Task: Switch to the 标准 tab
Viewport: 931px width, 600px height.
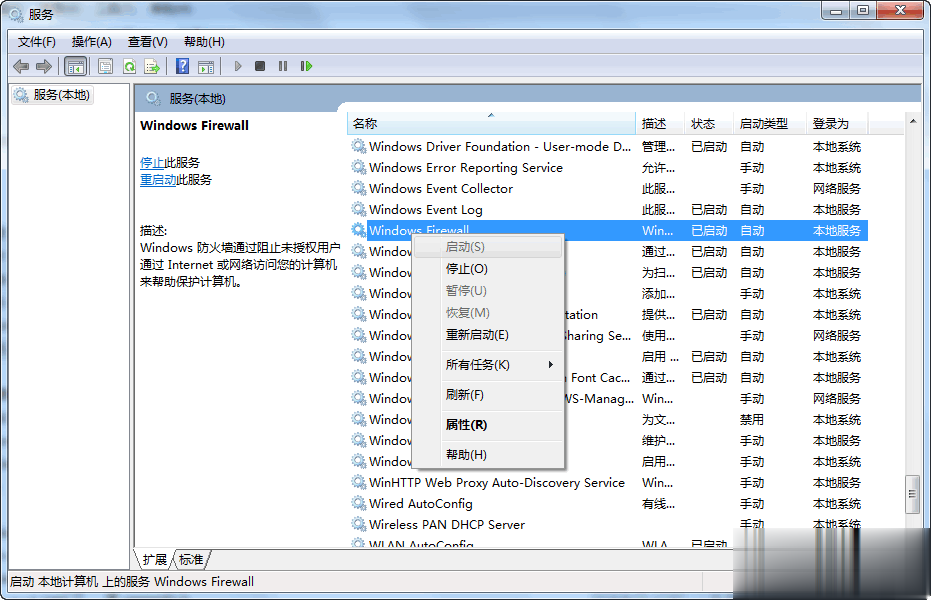Action: coord(191,560)
